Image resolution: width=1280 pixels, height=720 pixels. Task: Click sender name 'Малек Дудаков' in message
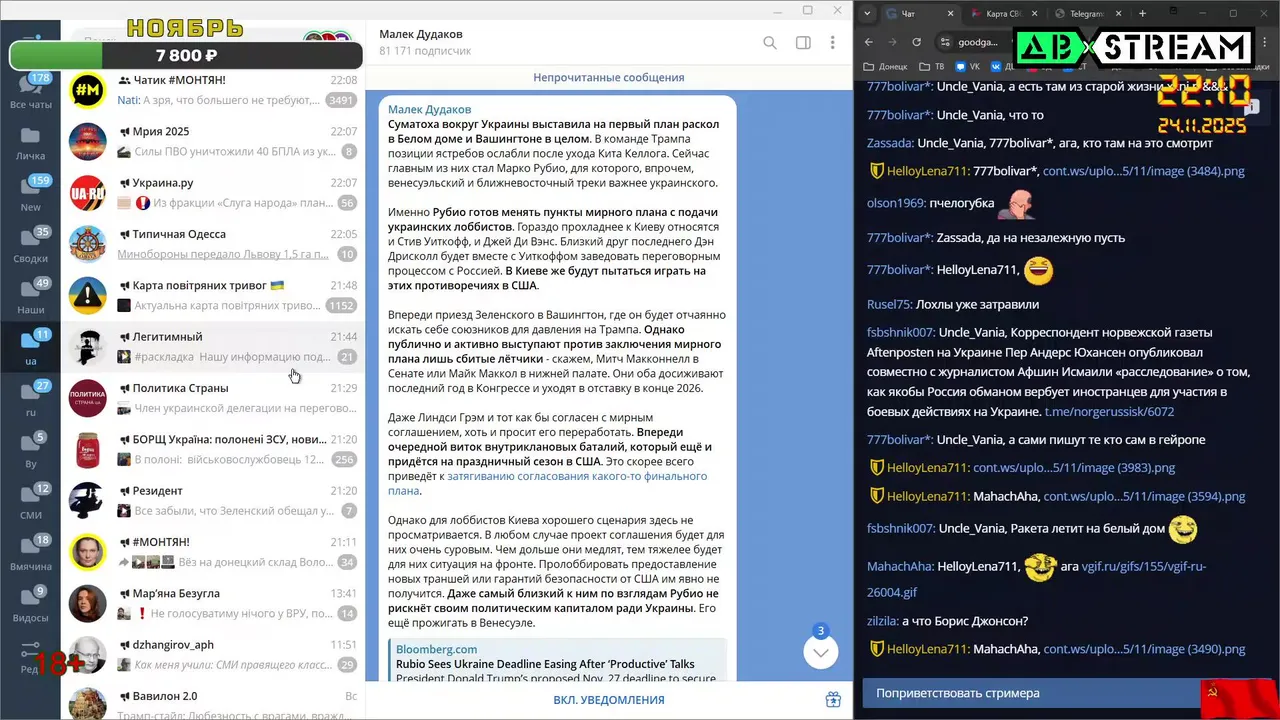click(x=429, y=109)
